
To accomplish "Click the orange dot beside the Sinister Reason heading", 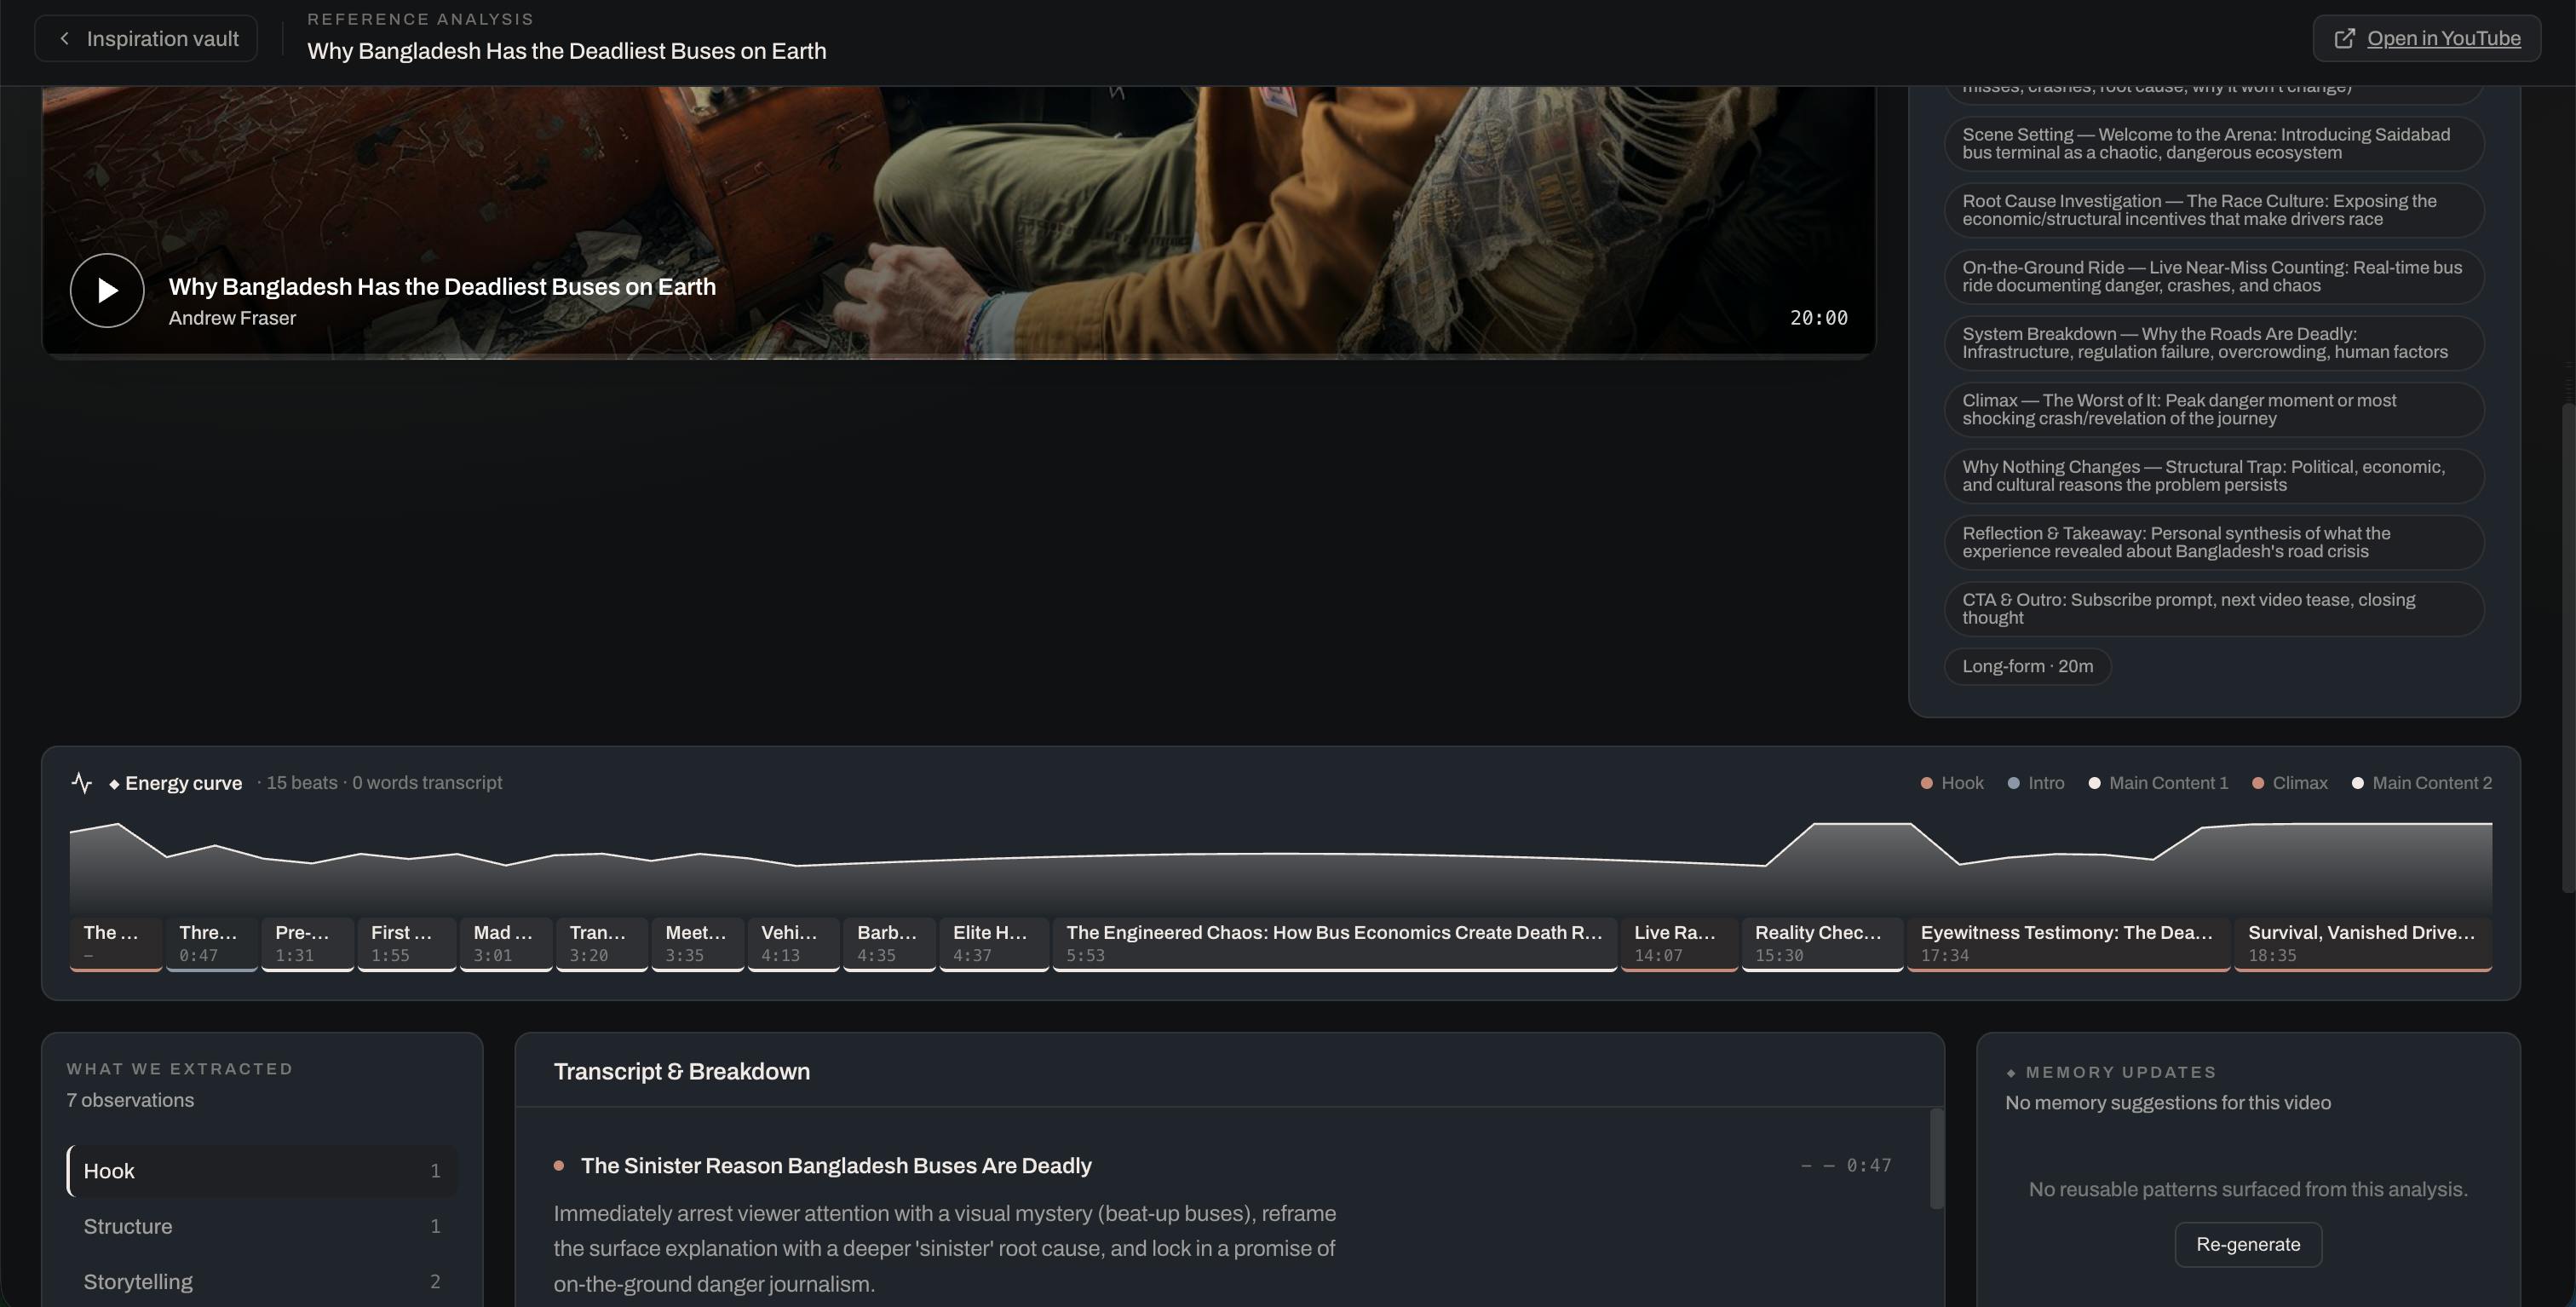I will (559, 1166).
